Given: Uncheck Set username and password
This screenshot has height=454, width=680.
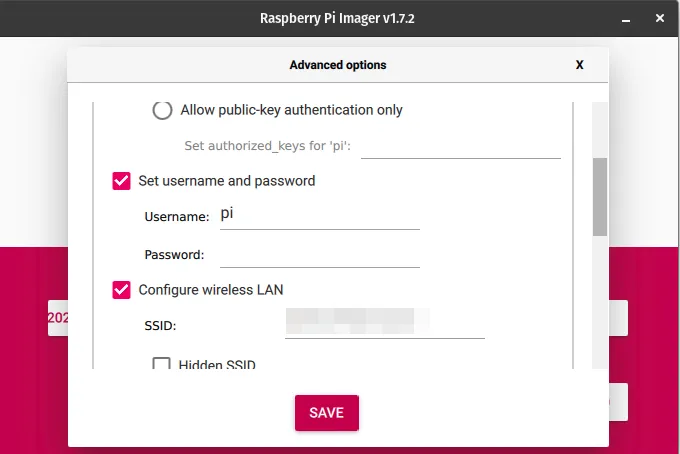Looking at the screenshot, I should (x=122, y=181).
